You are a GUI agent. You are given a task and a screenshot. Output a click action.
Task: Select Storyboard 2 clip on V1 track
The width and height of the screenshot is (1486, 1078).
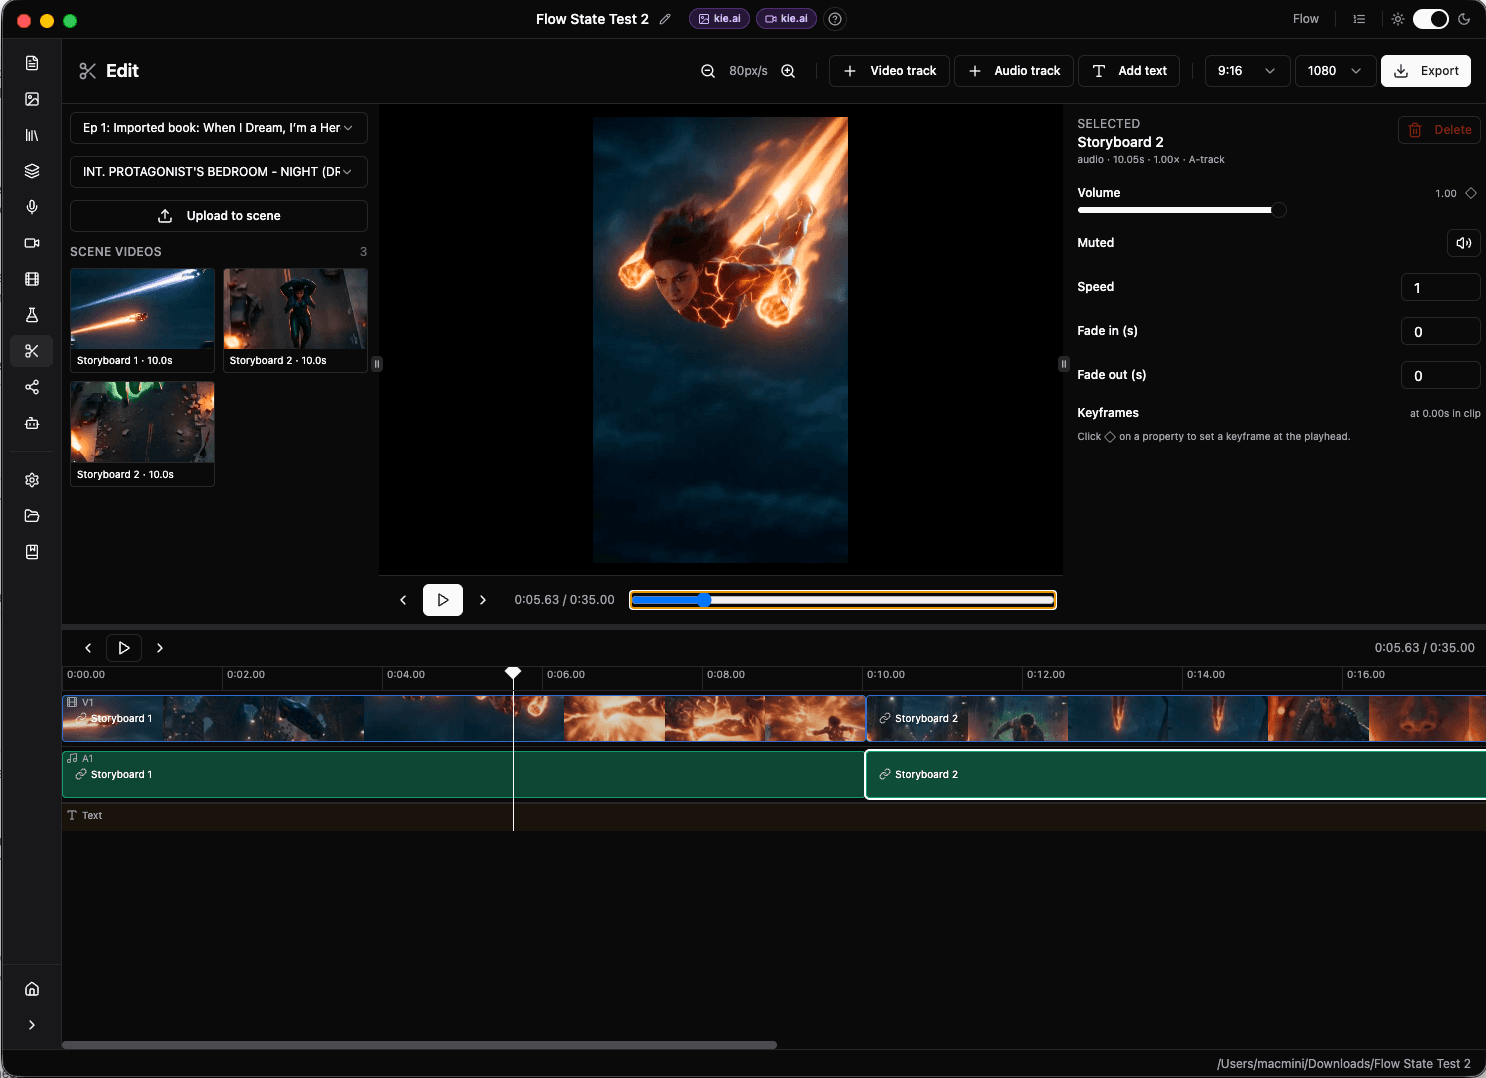1176,719
